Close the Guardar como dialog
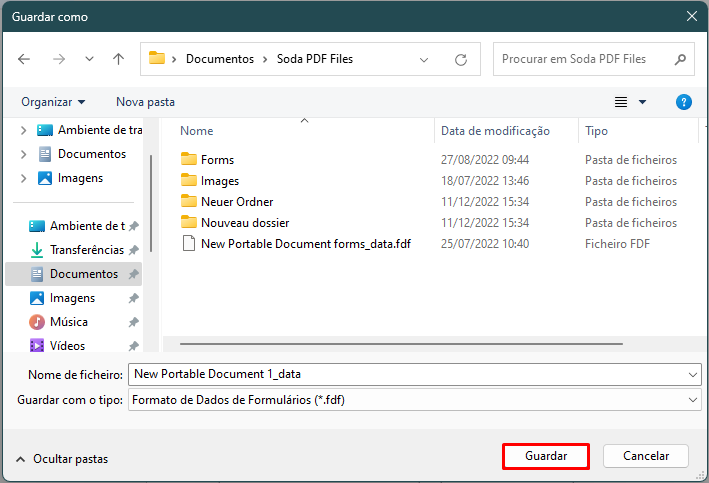Viewport: 709px width, 483px height. tap(692, 16)
